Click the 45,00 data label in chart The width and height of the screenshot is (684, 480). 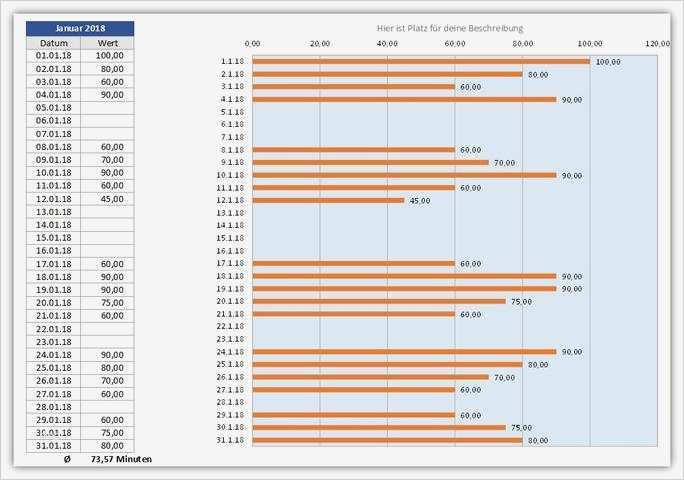[x=420, y=201]
